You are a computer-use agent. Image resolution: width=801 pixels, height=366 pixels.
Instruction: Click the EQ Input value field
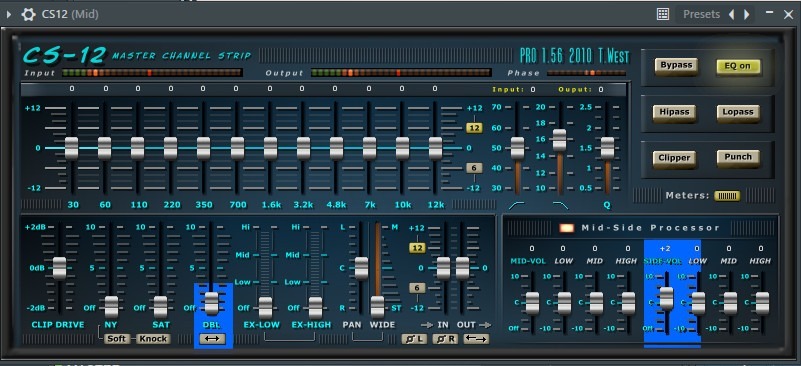(533, 89)
